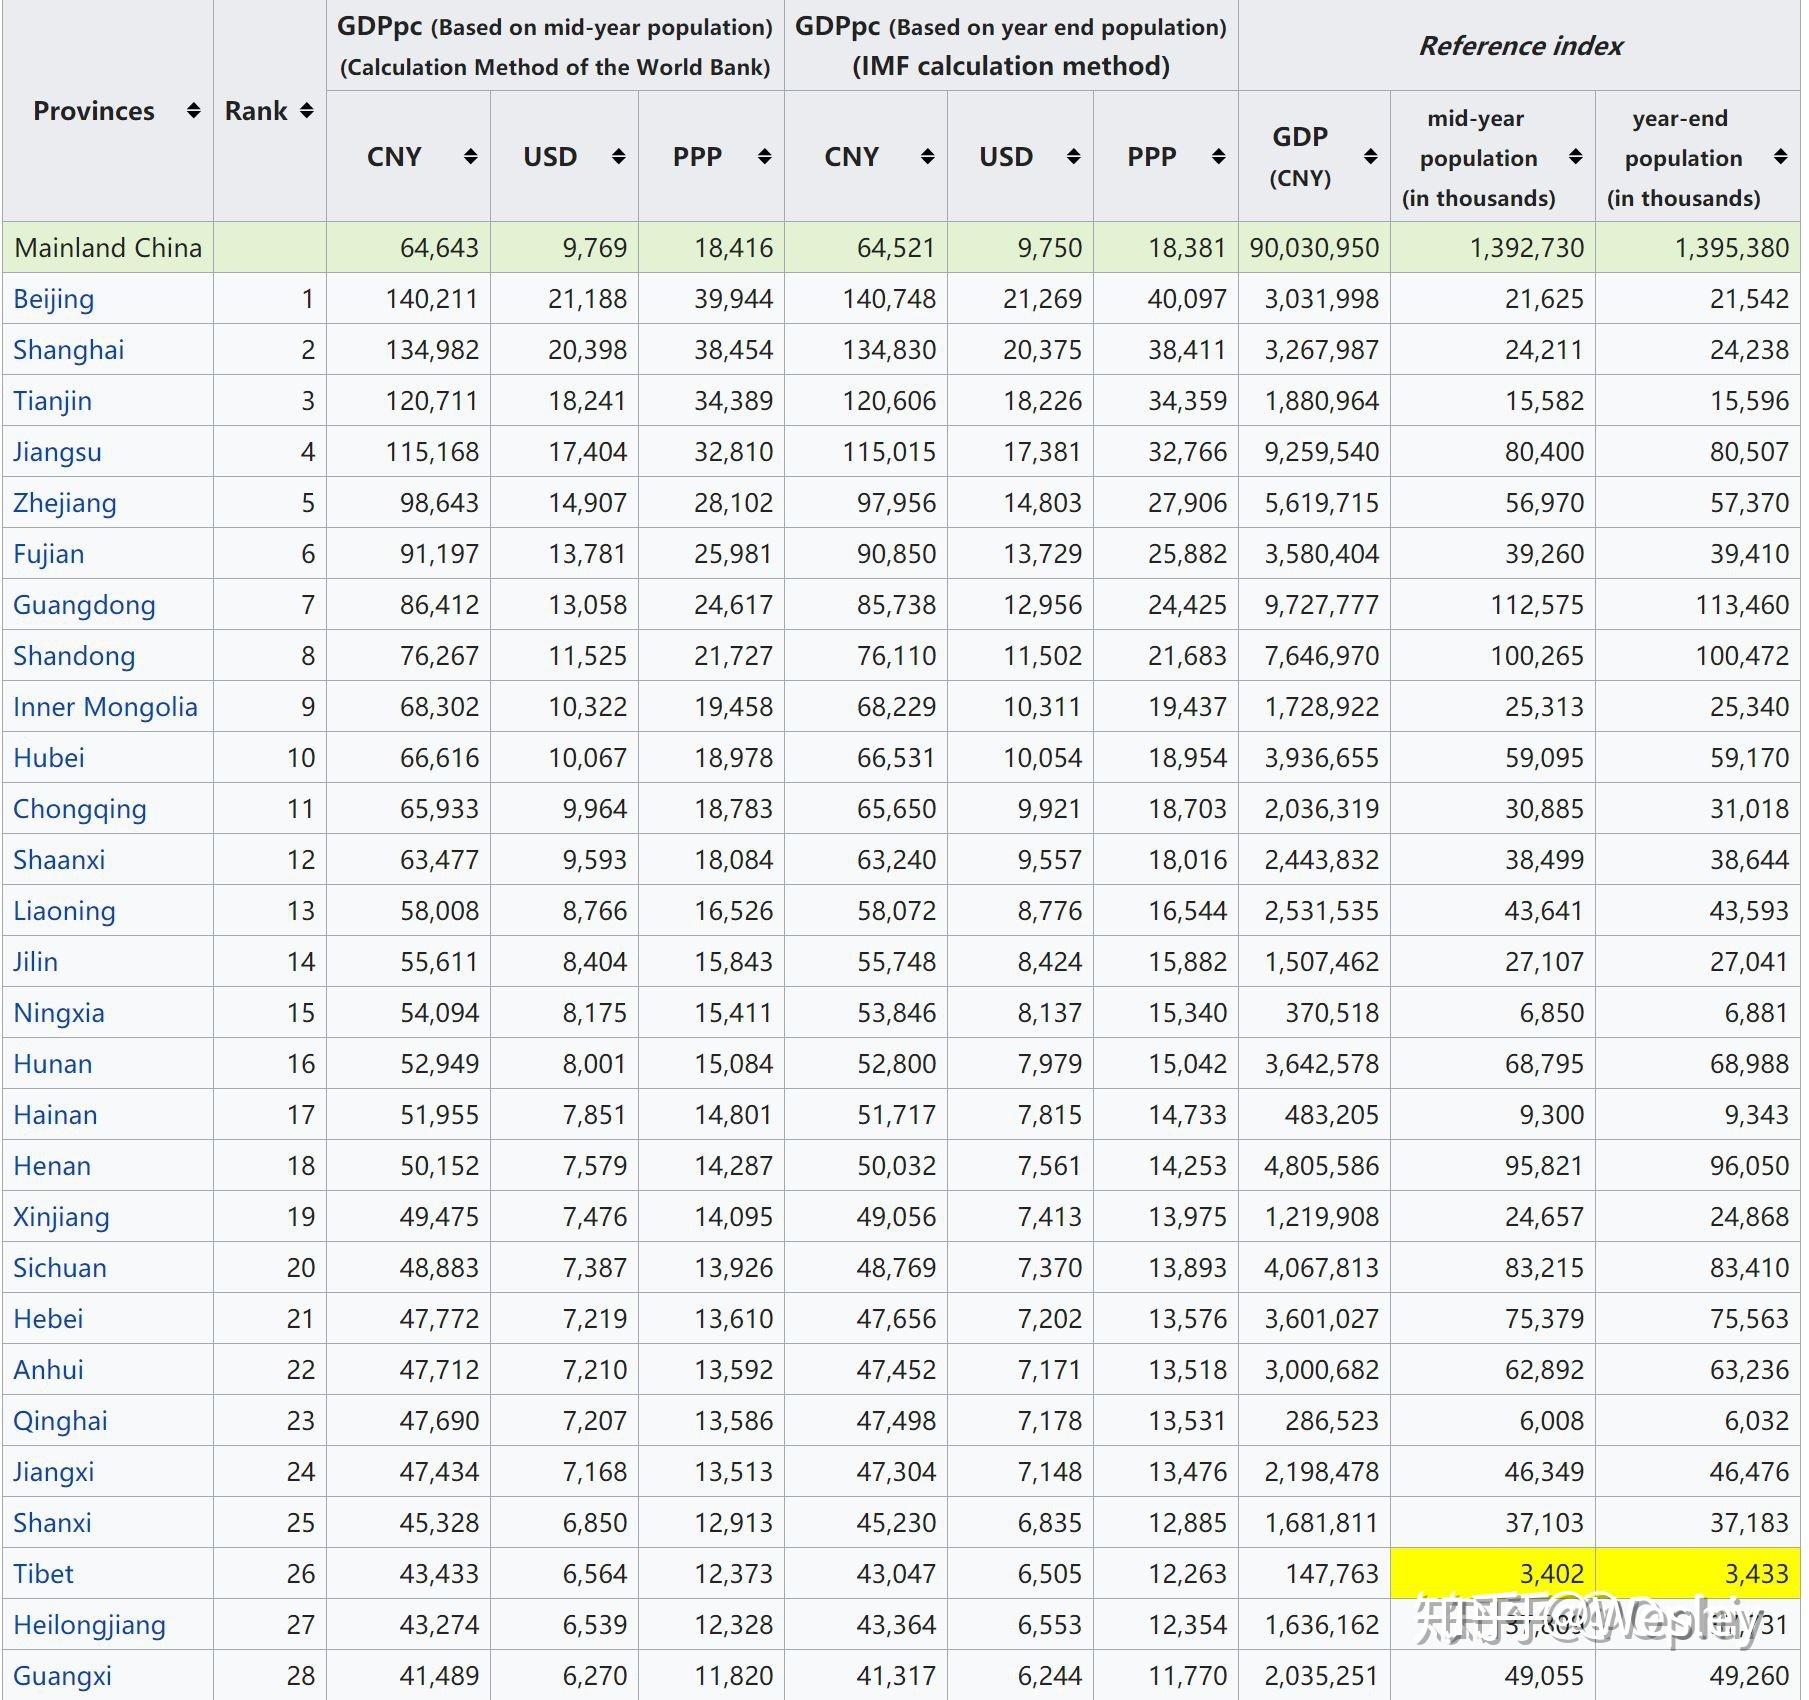Select Henan's year-end population 96,050

[x=1749, y=1166]
